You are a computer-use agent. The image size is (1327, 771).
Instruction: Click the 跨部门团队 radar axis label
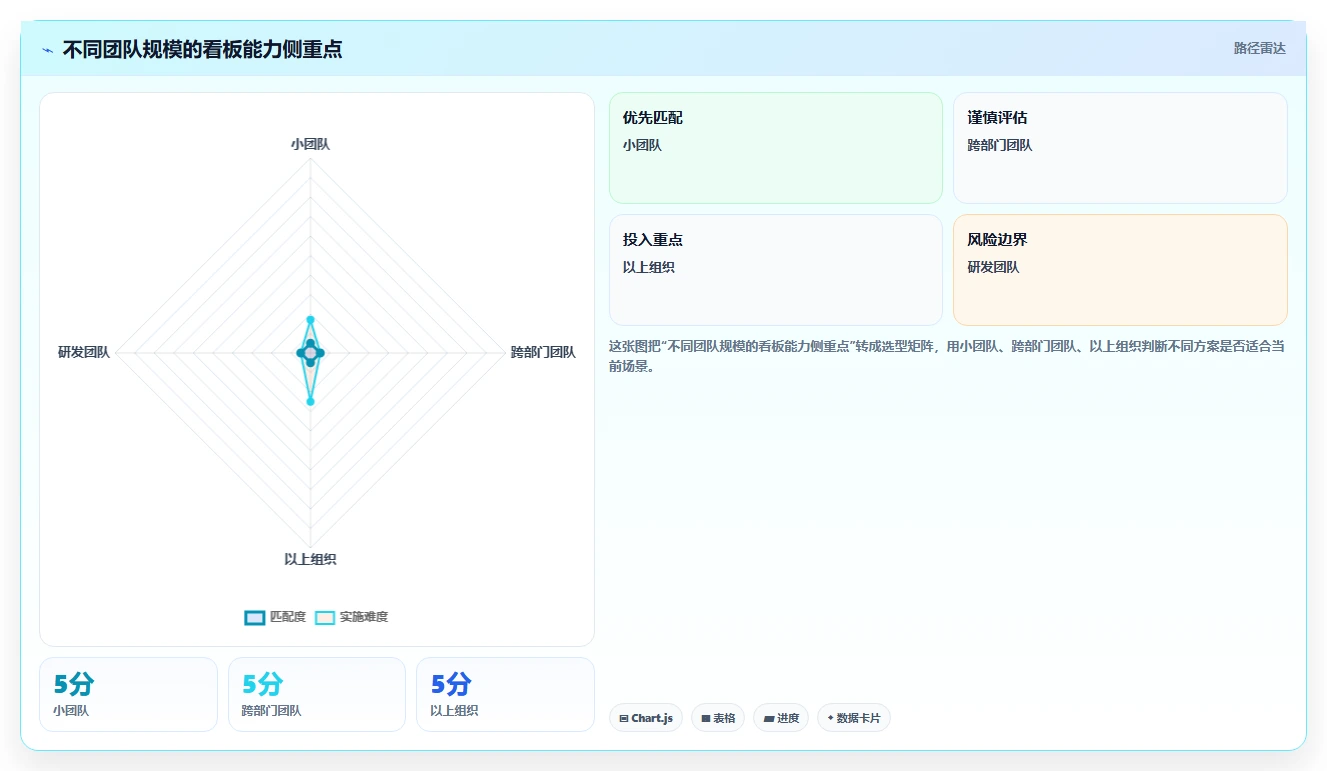[543, 352]
